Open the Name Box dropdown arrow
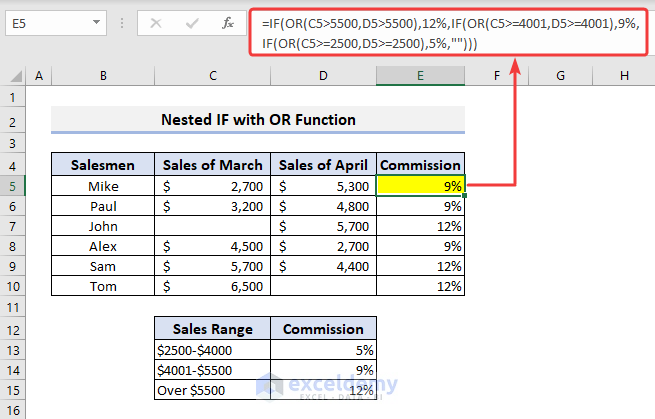655x419 pixels. 98,22
